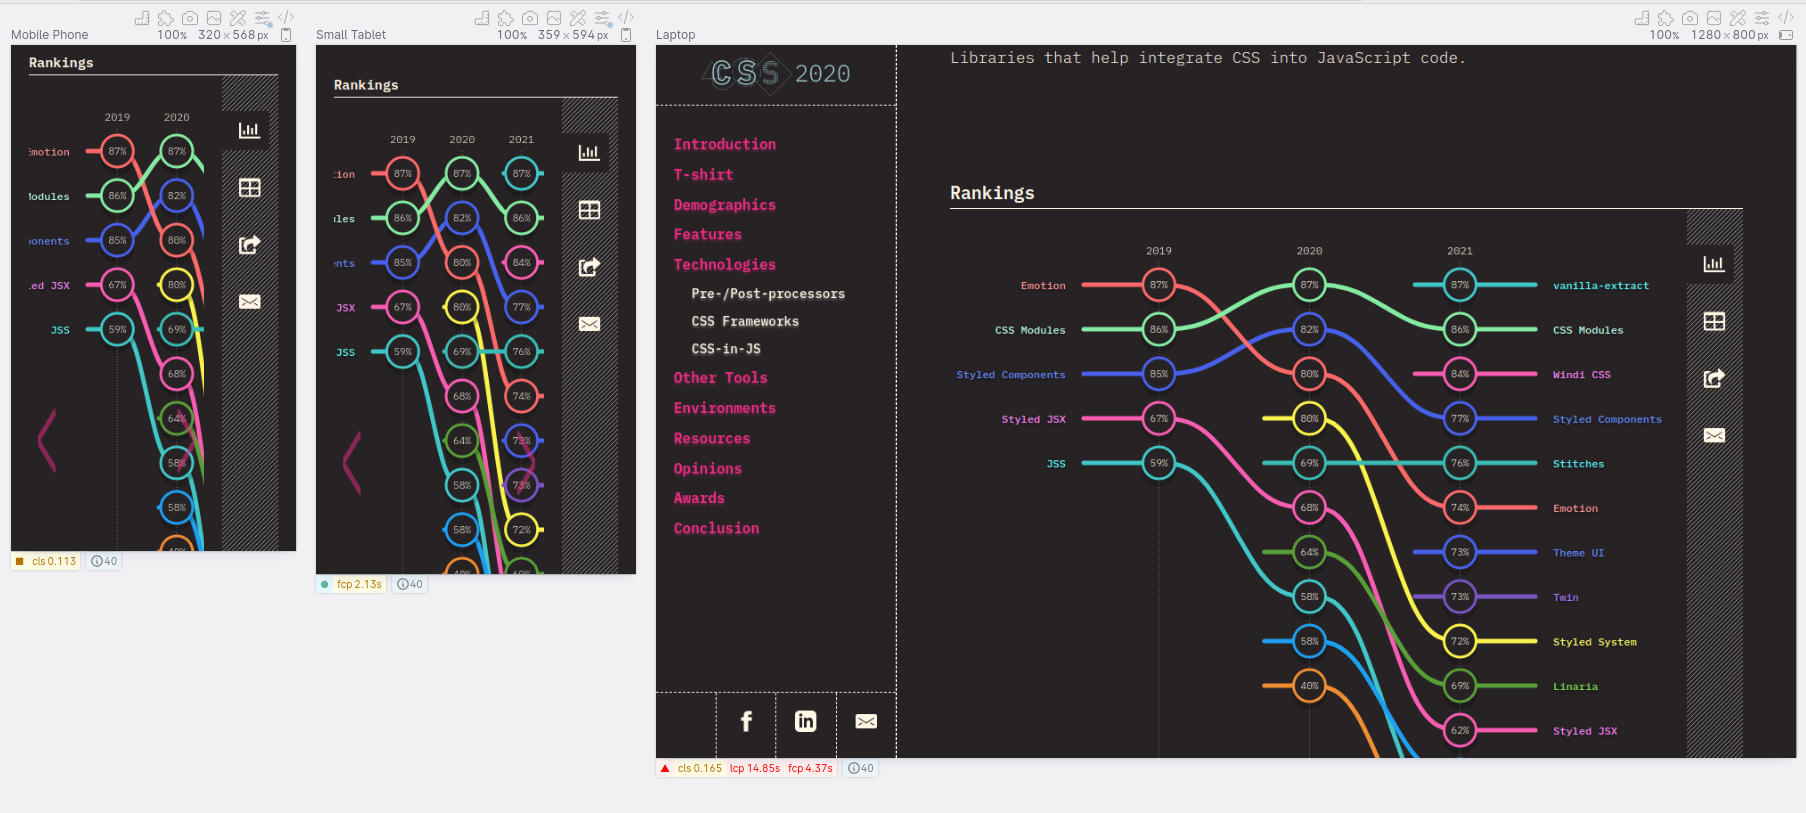Click the share icon in Mobile Phone pane
The width and height of the screenshot is (1806, 813).
tap(250, 244)
